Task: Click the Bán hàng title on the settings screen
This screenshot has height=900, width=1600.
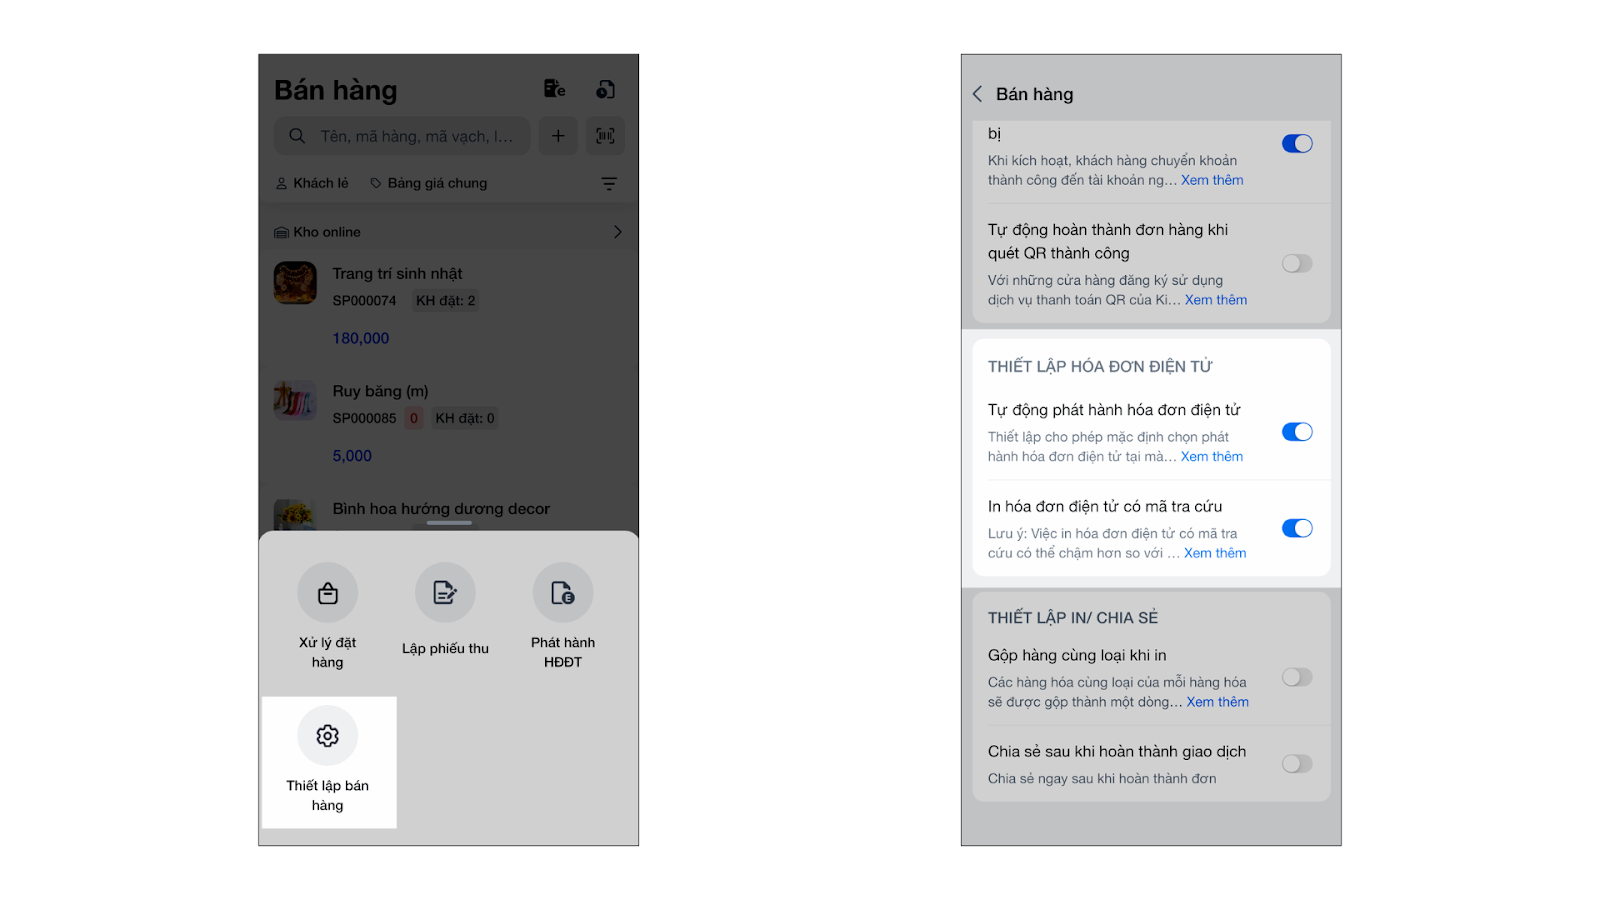Action: tap(1034, 94)
